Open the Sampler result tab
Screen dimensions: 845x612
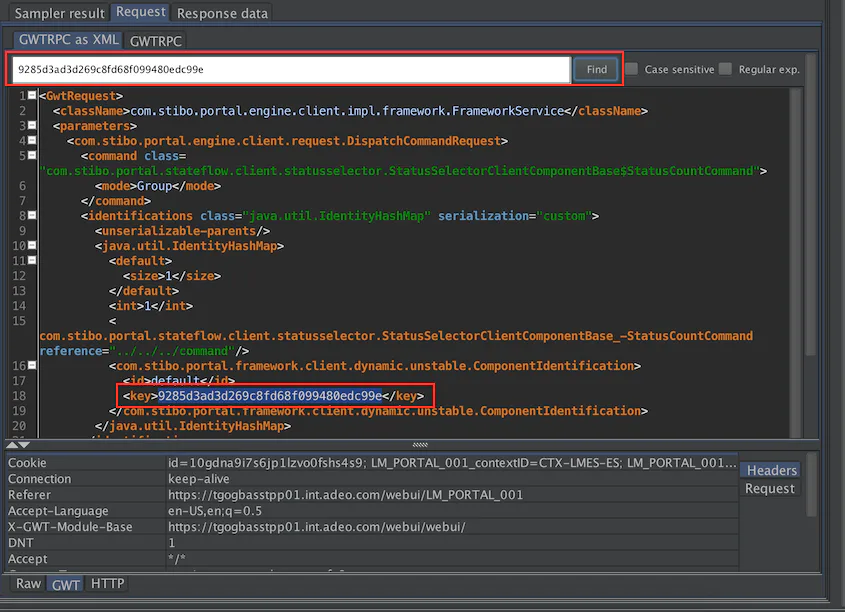tap(59, 13)
